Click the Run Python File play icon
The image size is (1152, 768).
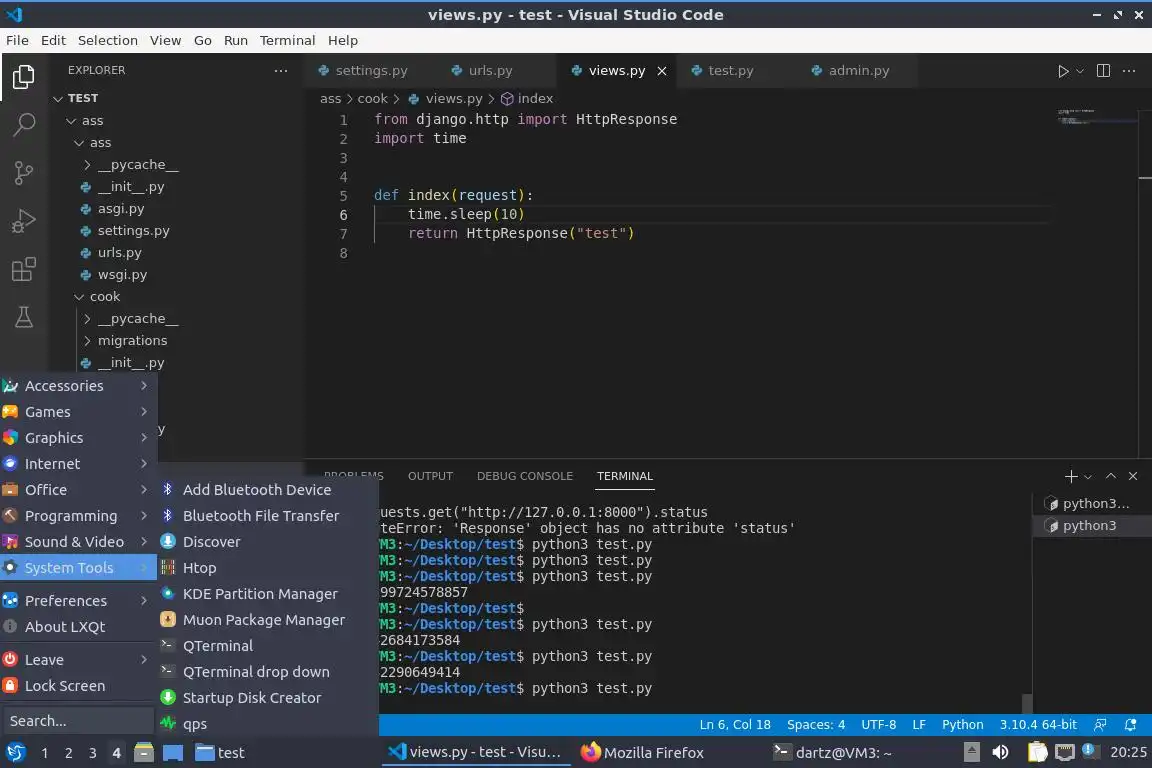pyautogui.click(x=1062, y=71)
